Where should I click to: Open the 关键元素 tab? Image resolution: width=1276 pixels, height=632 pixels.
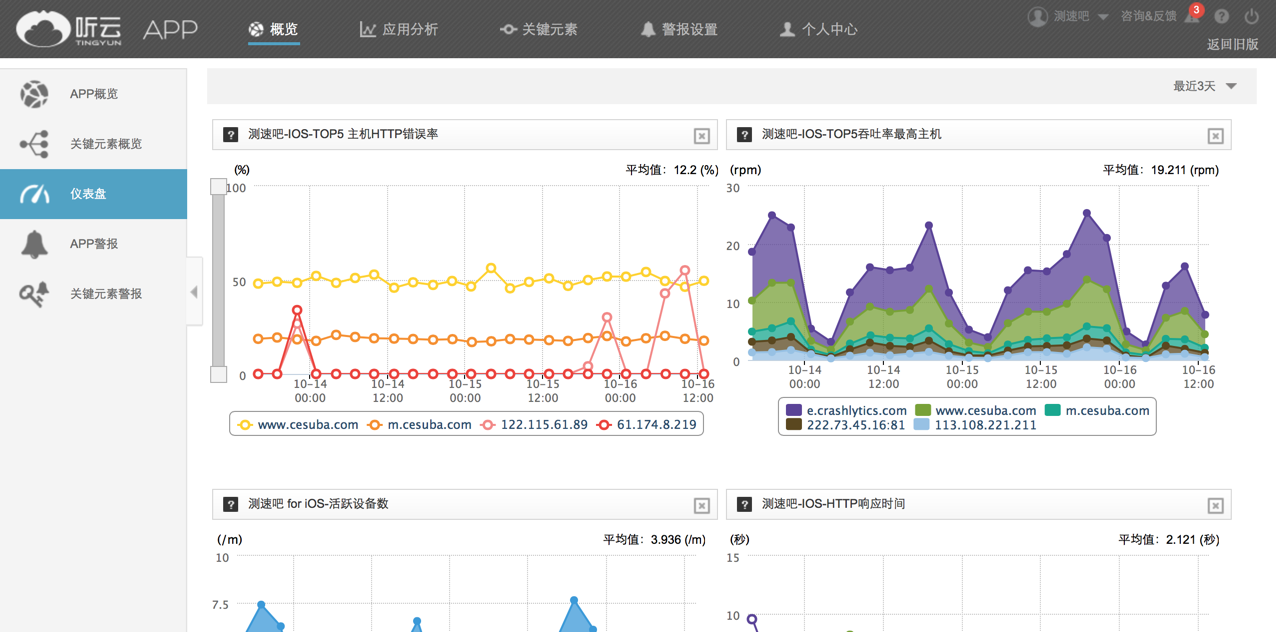(538, 29)
